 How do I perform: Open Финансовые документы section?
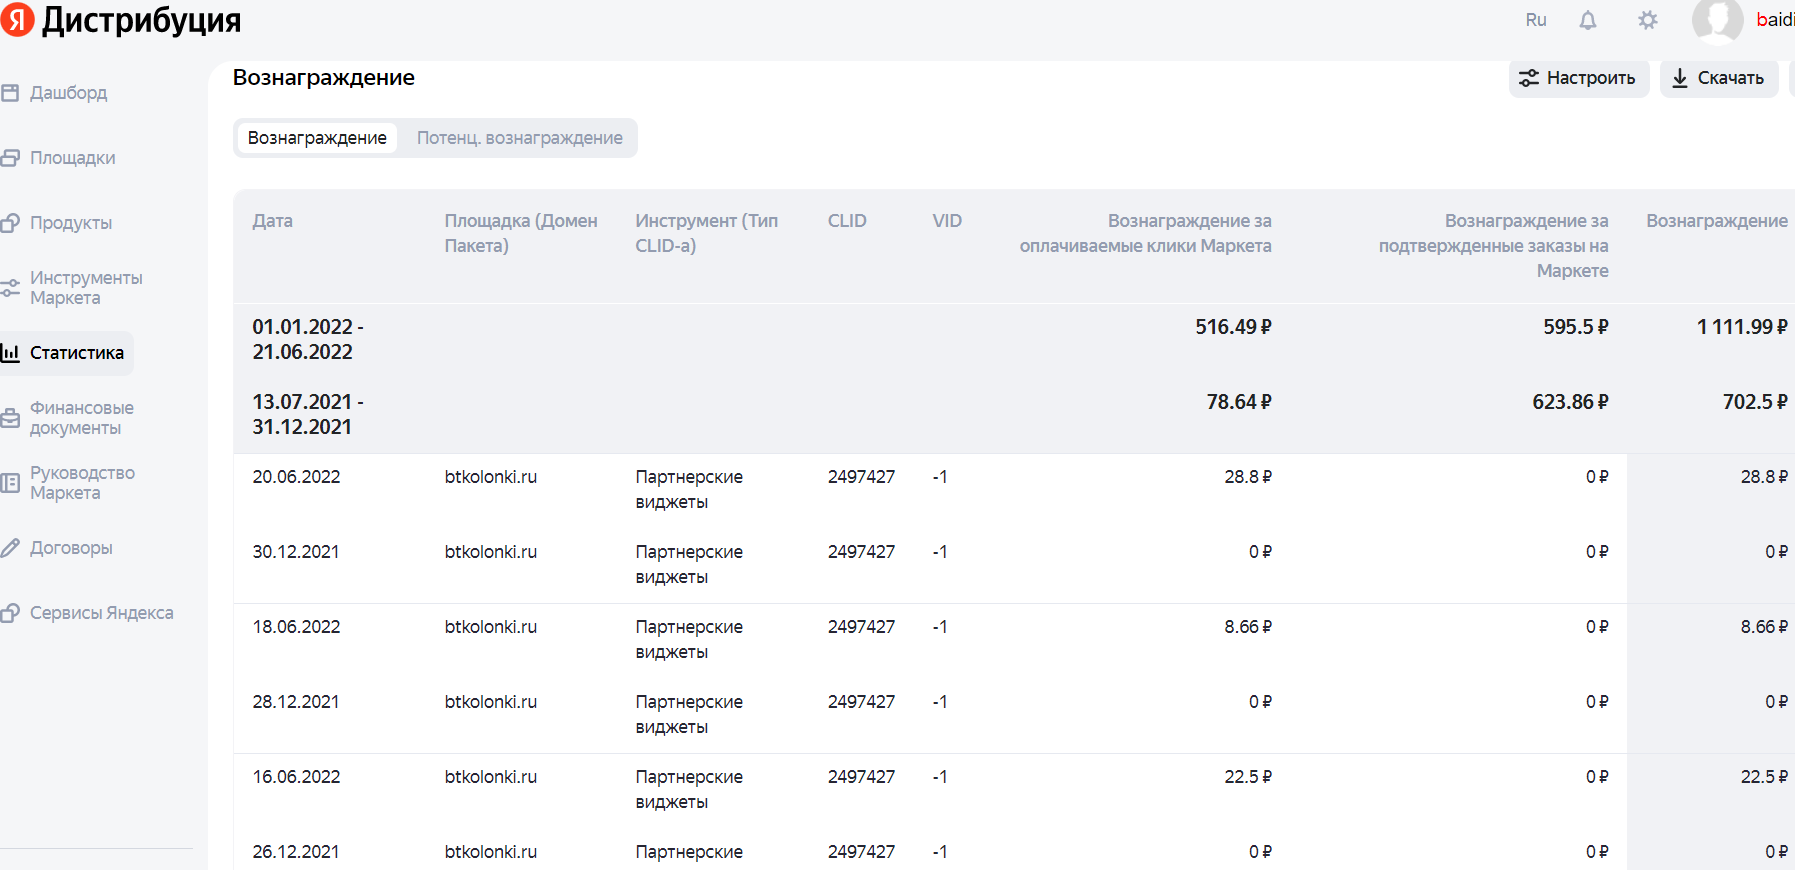[x=82, y=418]
